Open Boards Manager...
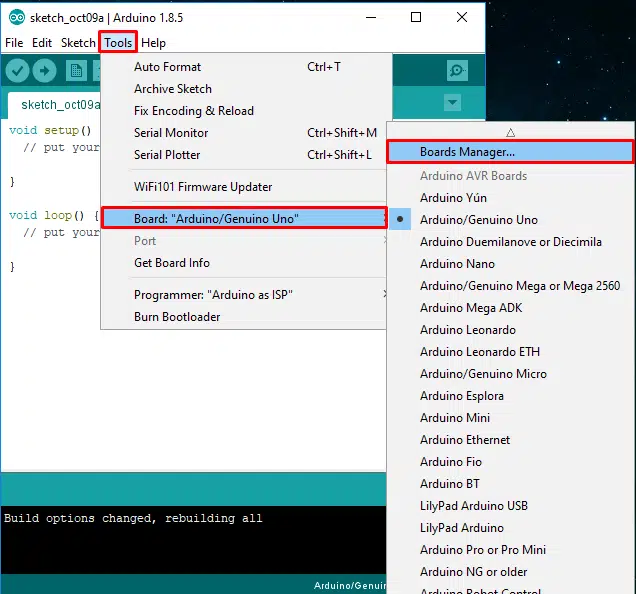 coord(510,152)
